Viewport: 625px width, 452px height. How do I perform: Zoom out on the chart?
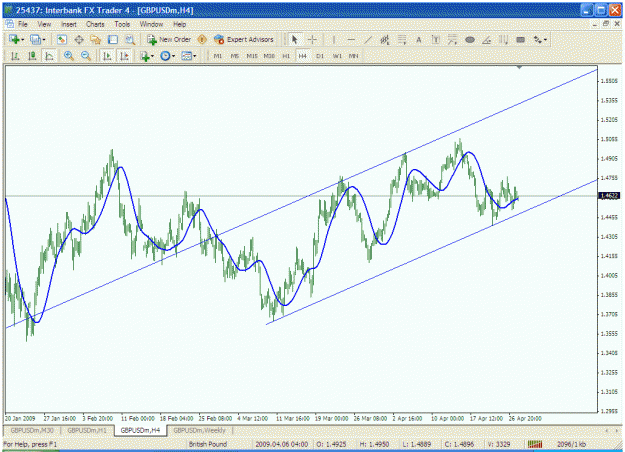point(86,56)
